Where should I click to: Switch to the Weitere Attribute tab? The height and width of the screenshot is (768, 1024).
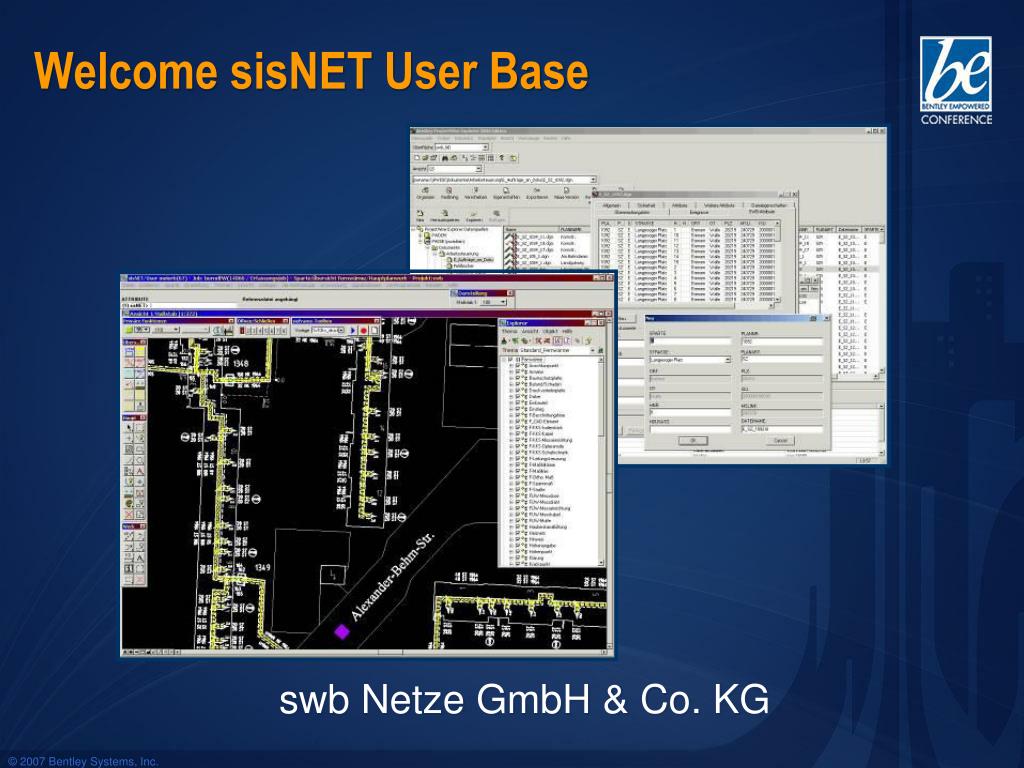719,205
